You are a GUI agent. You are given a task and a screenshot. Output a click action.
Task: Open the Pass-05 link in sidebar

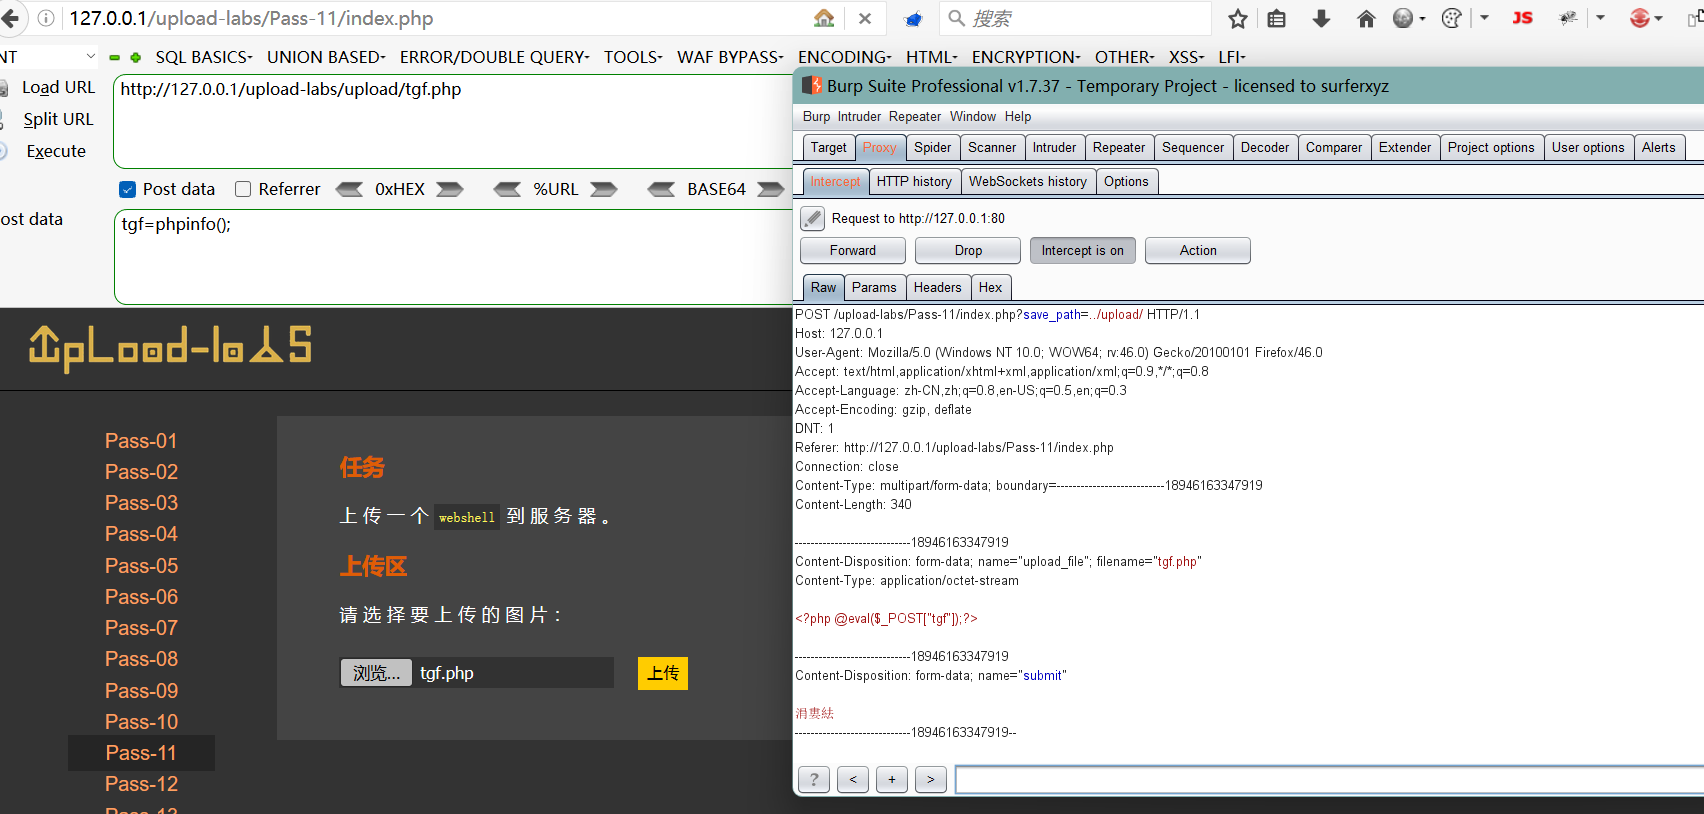click(x=141, y=566)
